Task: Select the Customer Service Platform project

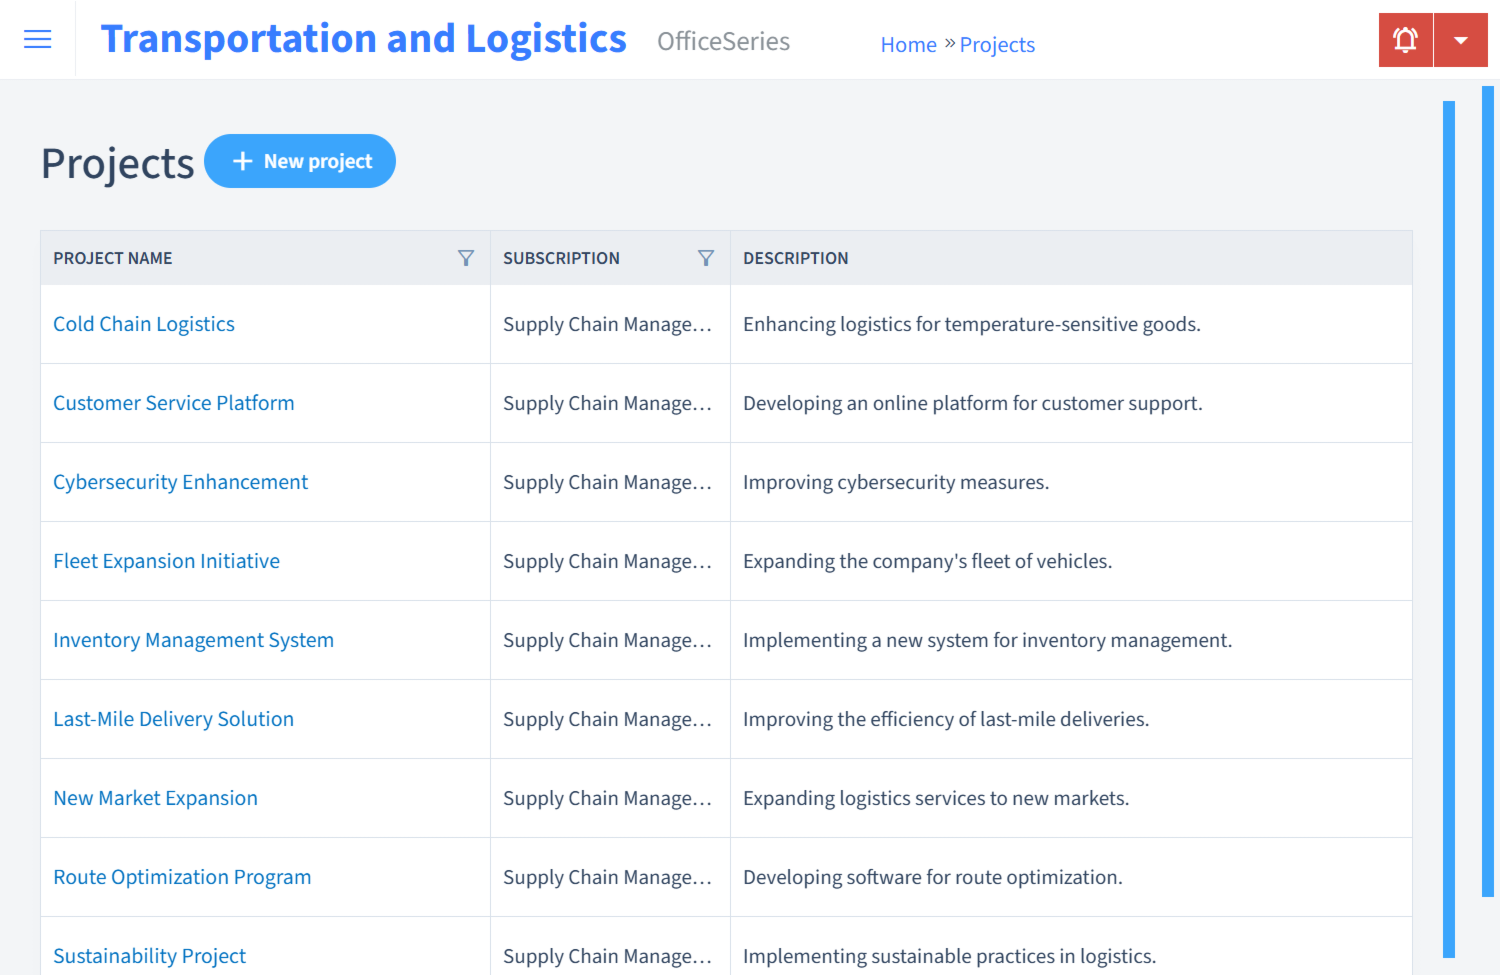Action: tap(173, 403)
